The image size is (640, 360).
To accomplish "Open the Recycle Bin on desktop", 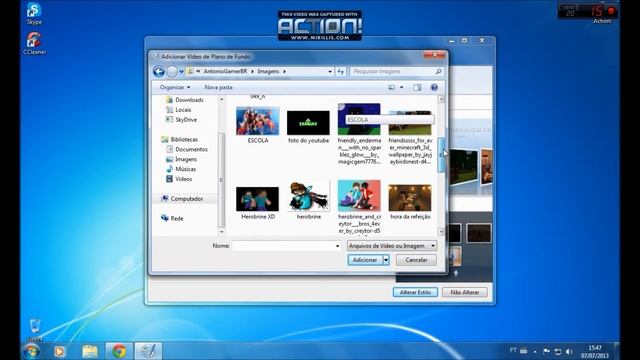I will pos(35,330).
